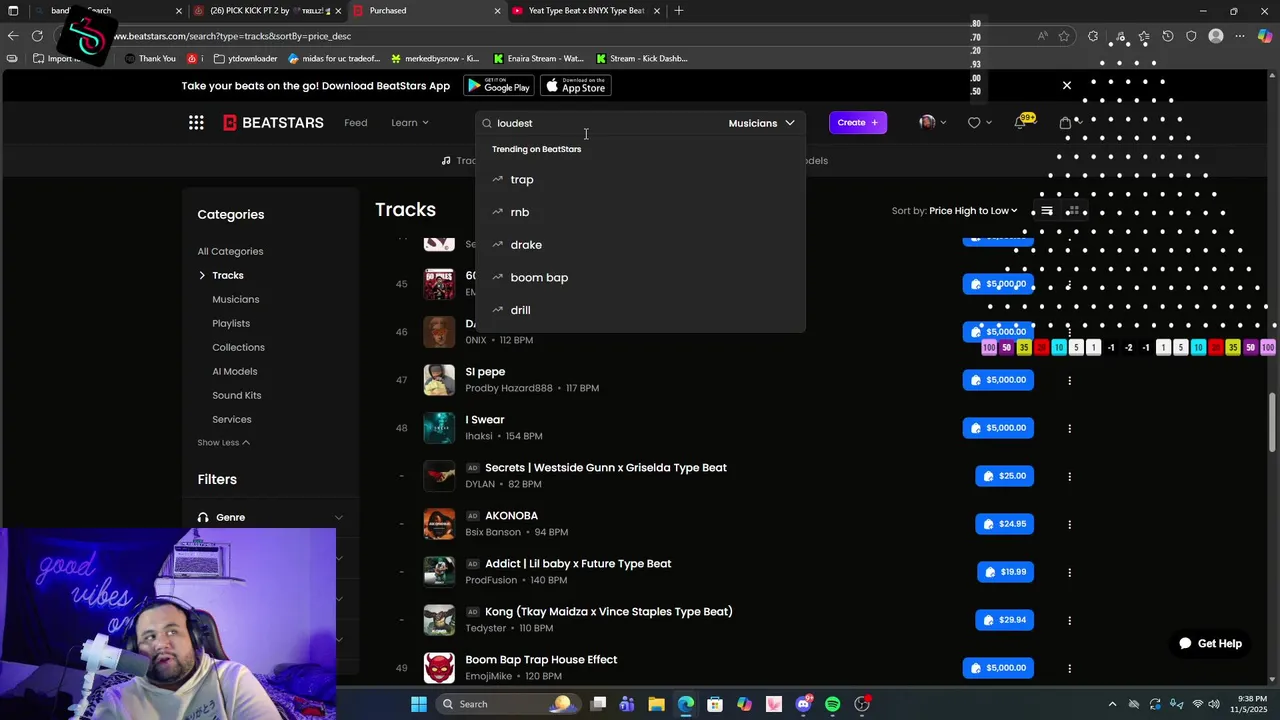Buy AKONOBA for $24.95
1280x720 pixels.
(x=1004, y=524)
